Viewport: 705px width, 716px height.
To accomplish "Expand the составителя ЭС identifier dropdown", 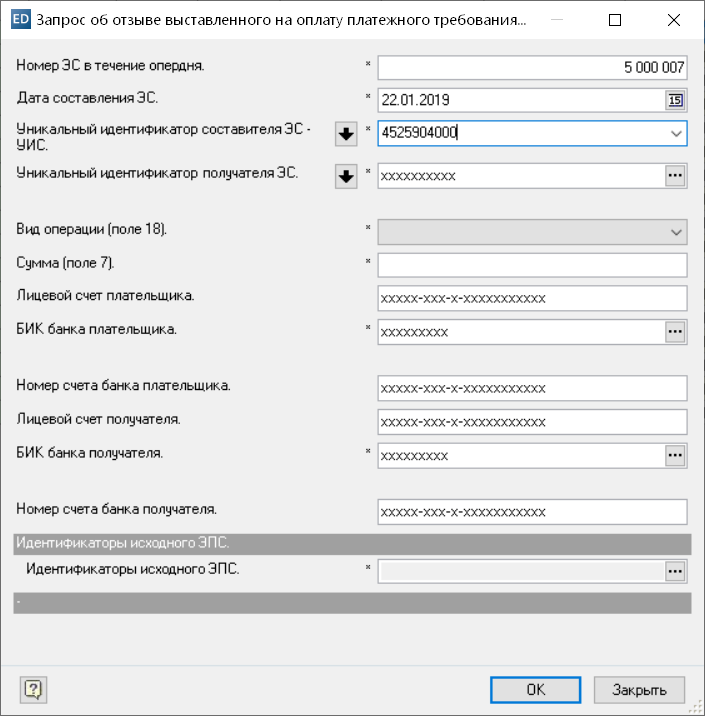I will [675, 133].
